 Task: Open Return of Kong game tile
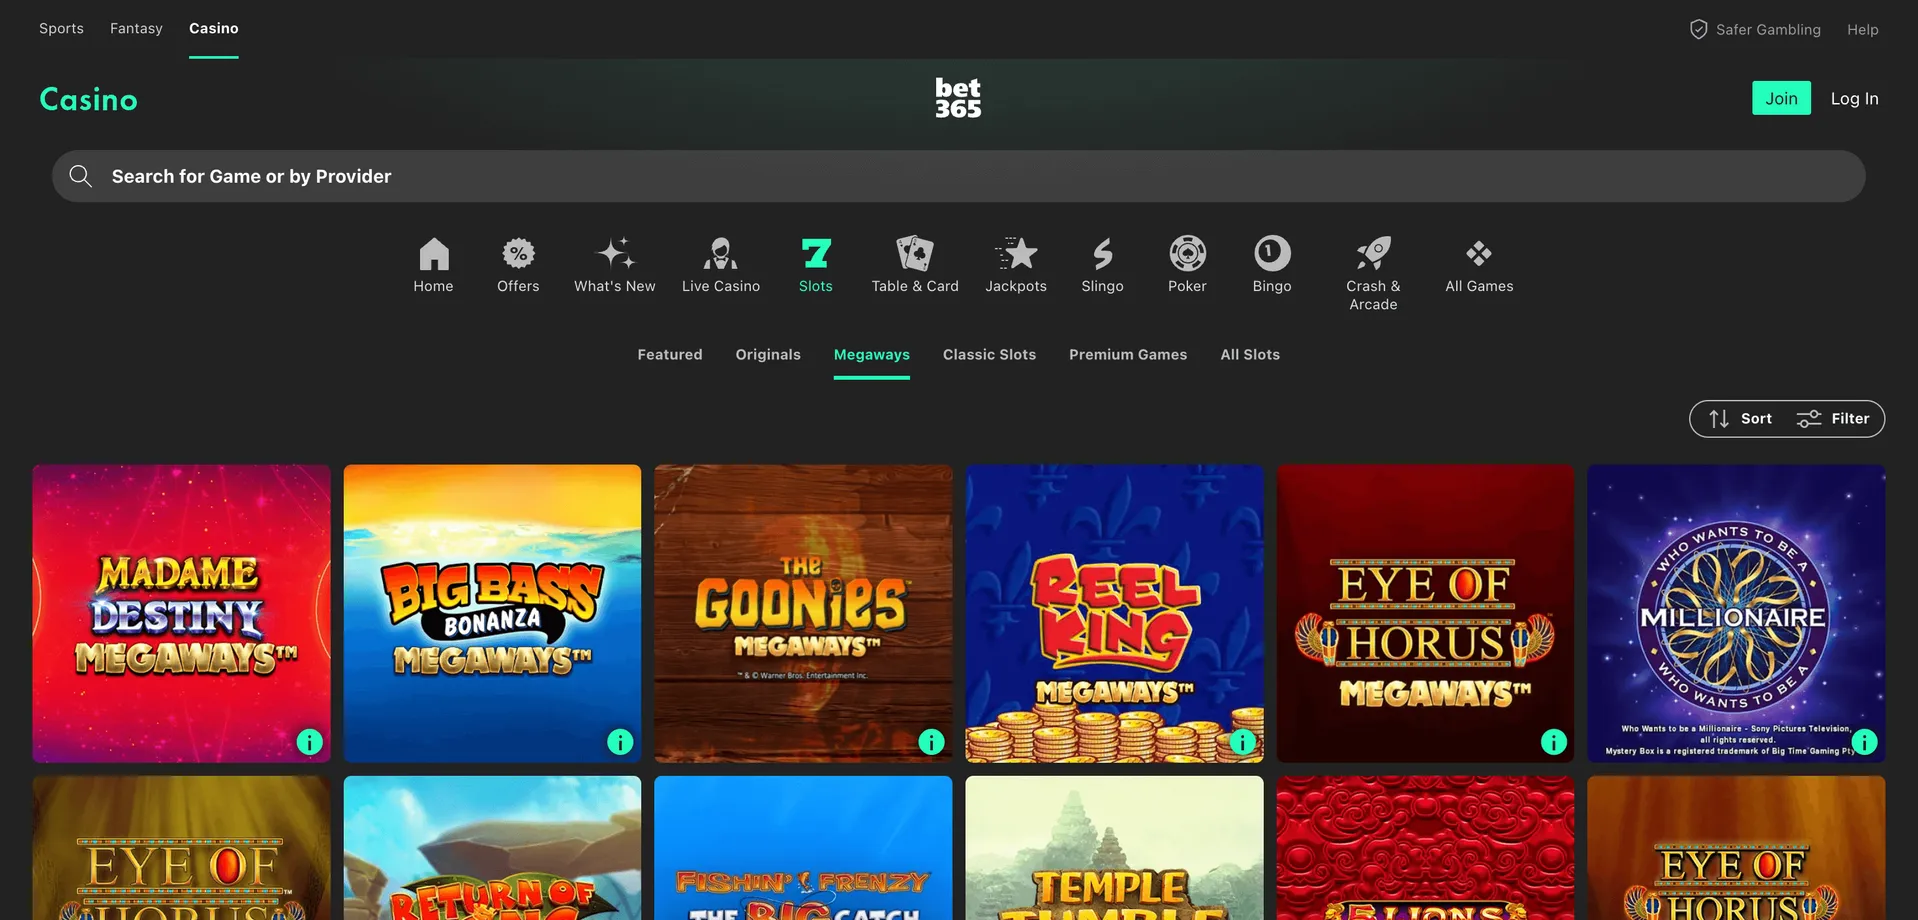pos(492,848)
